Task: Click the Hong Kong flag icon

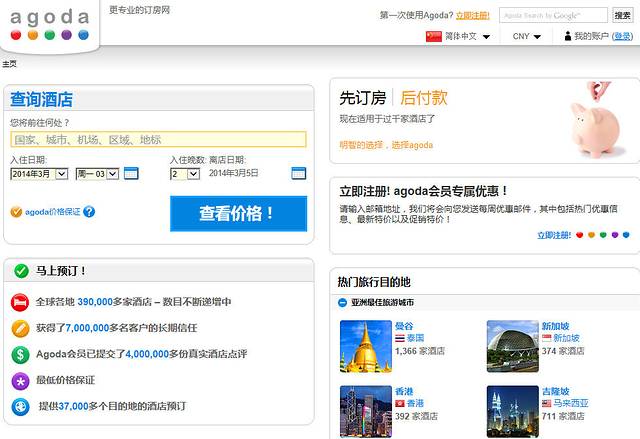Action: coord(400,404)
